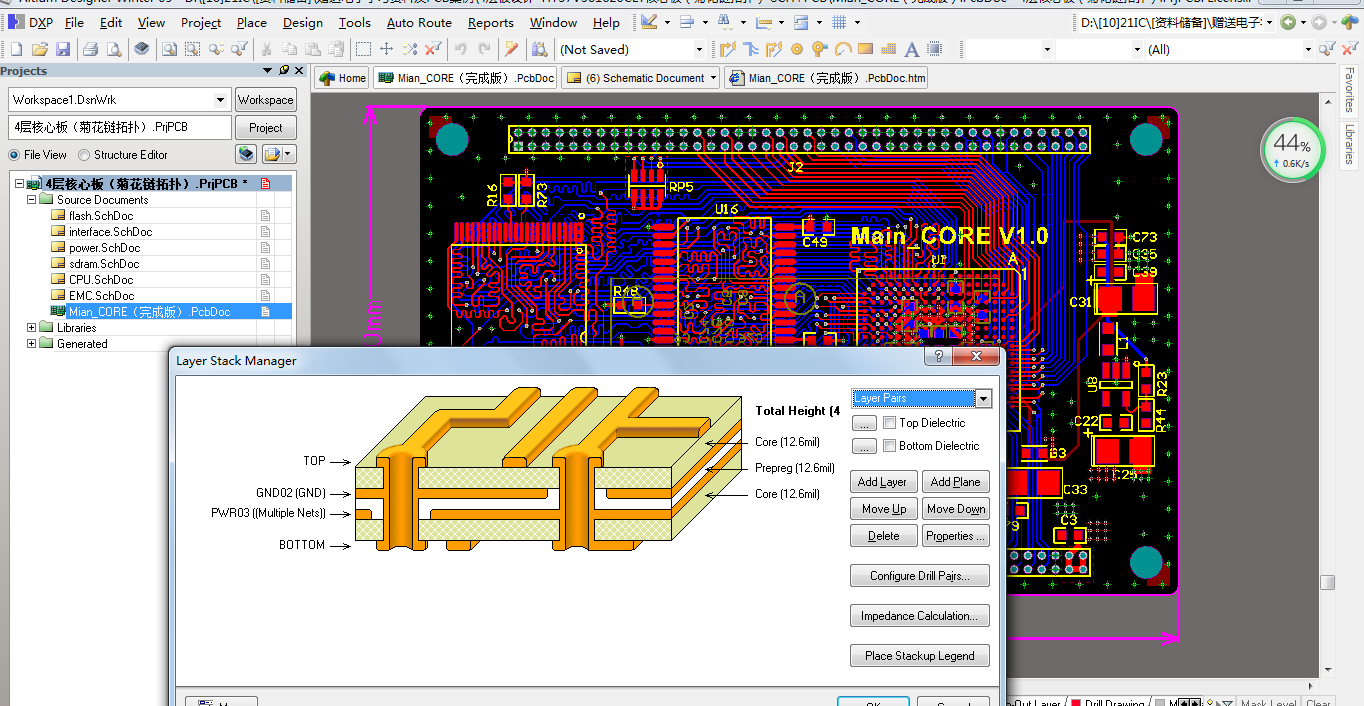The height and width of the screenshot is (706, 1364).
Task: Click the Add Layer button
Action: coord(883,482)
